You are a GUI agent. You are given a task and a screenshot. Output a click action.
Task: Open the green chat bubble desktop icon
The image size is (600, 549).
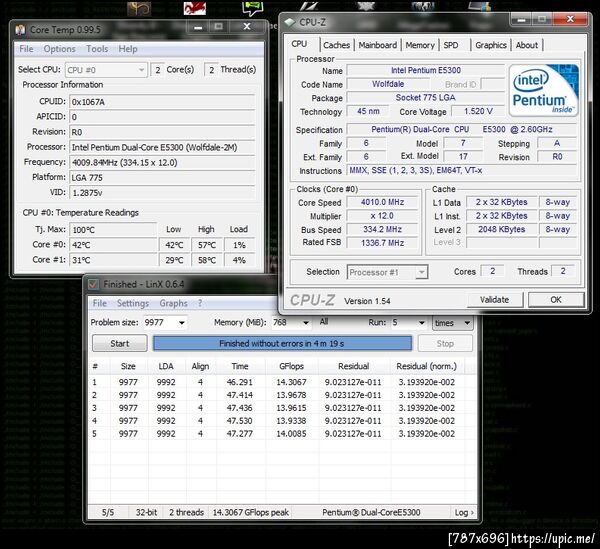coord(253,8)
